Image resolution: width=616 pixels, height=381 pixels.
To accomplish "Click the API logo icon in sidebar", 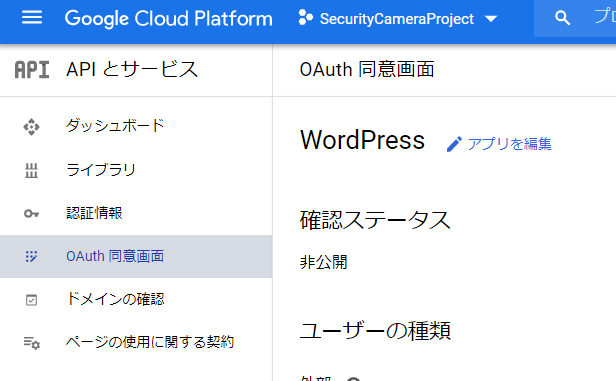I will (x=32, y=70).
